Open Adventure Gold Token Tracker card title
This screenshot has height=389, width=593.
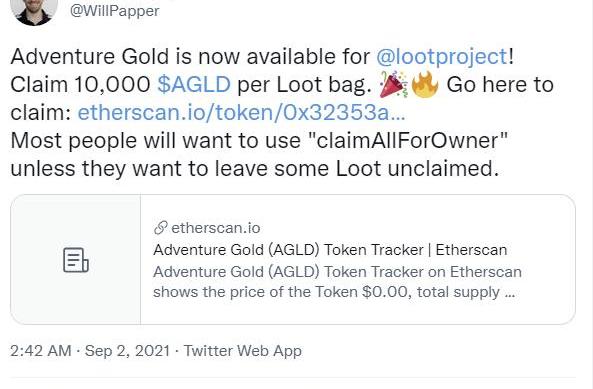coord(330,250)
